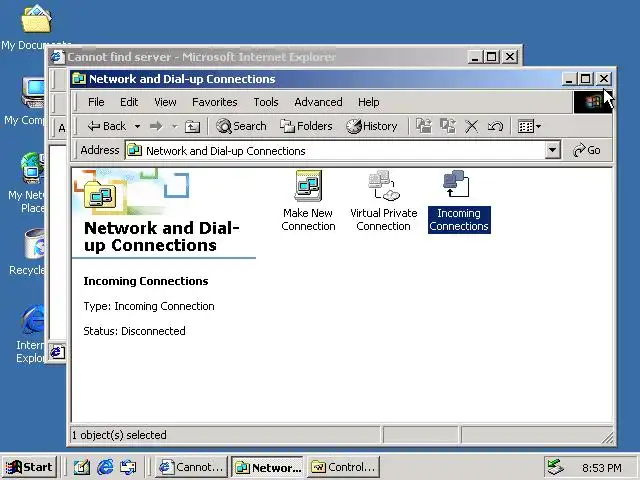Open the Tools menu
The image size is (640, 480).
click(266, 102)
